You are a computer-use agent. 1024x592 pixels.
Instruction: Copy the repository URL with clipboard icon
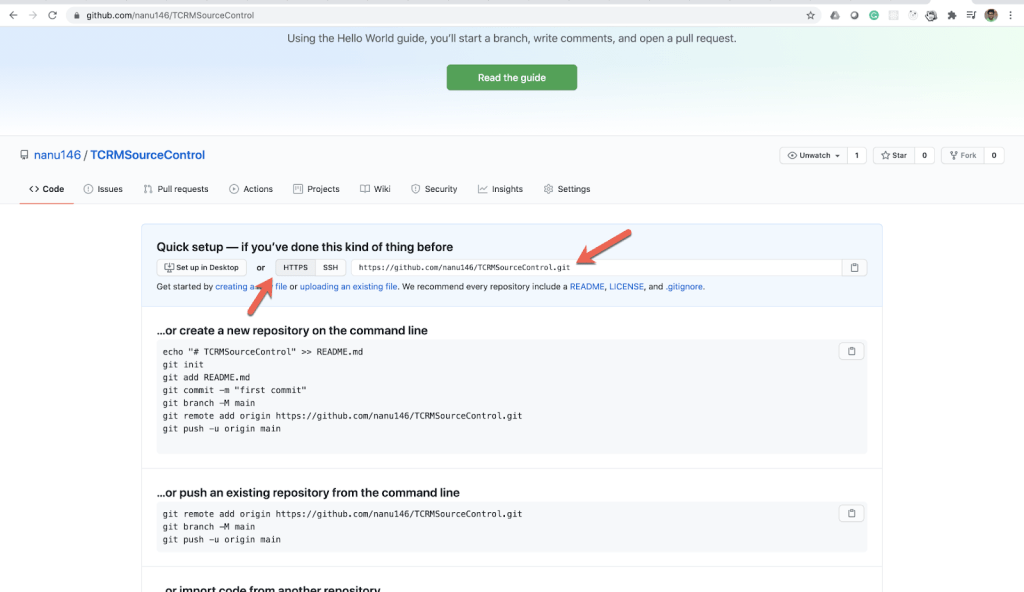[x=854, y=268]
